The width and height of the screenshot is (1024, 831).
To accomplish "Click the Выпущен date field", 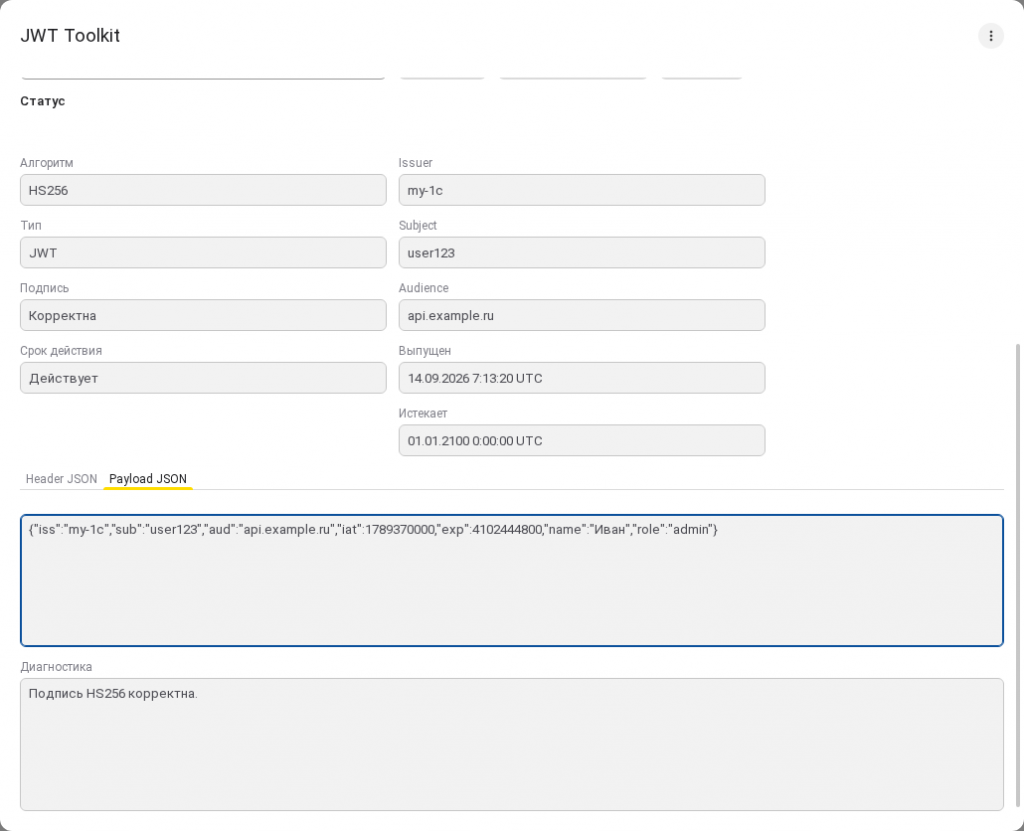I will (582, 378).
